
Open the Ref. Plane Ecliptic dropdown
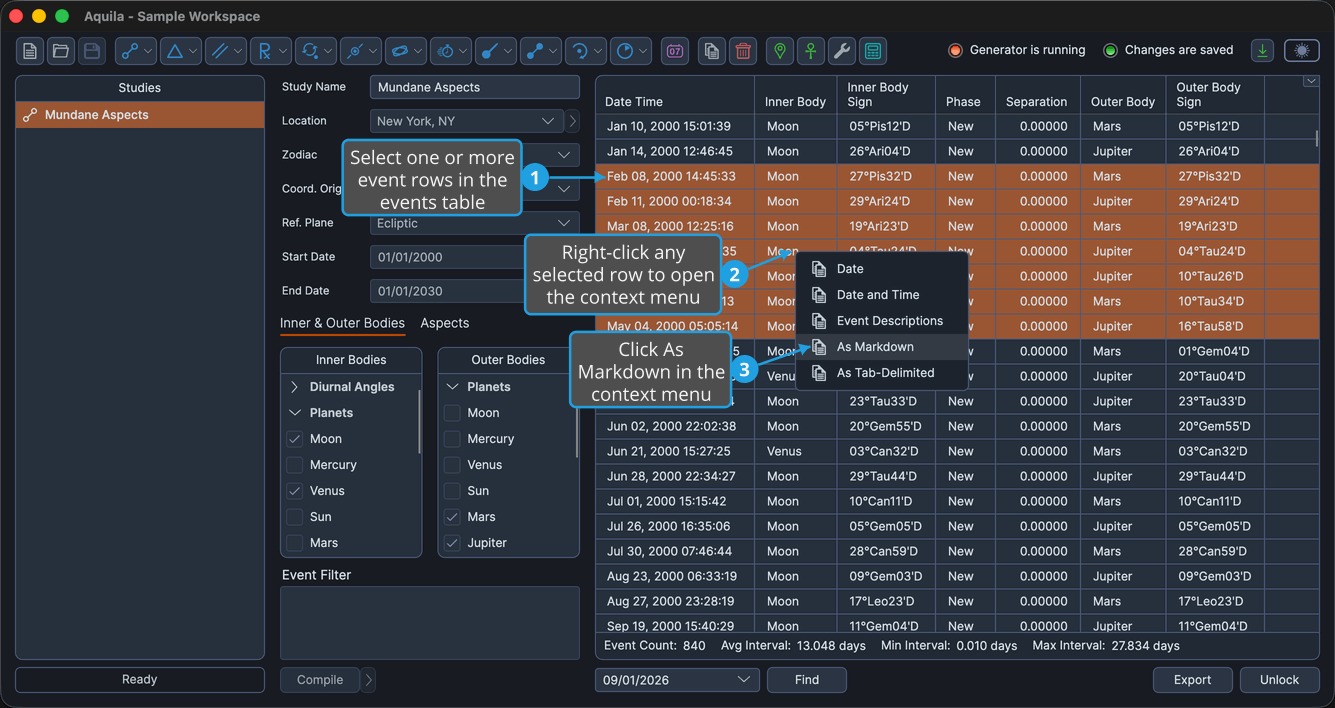[475, 223]
